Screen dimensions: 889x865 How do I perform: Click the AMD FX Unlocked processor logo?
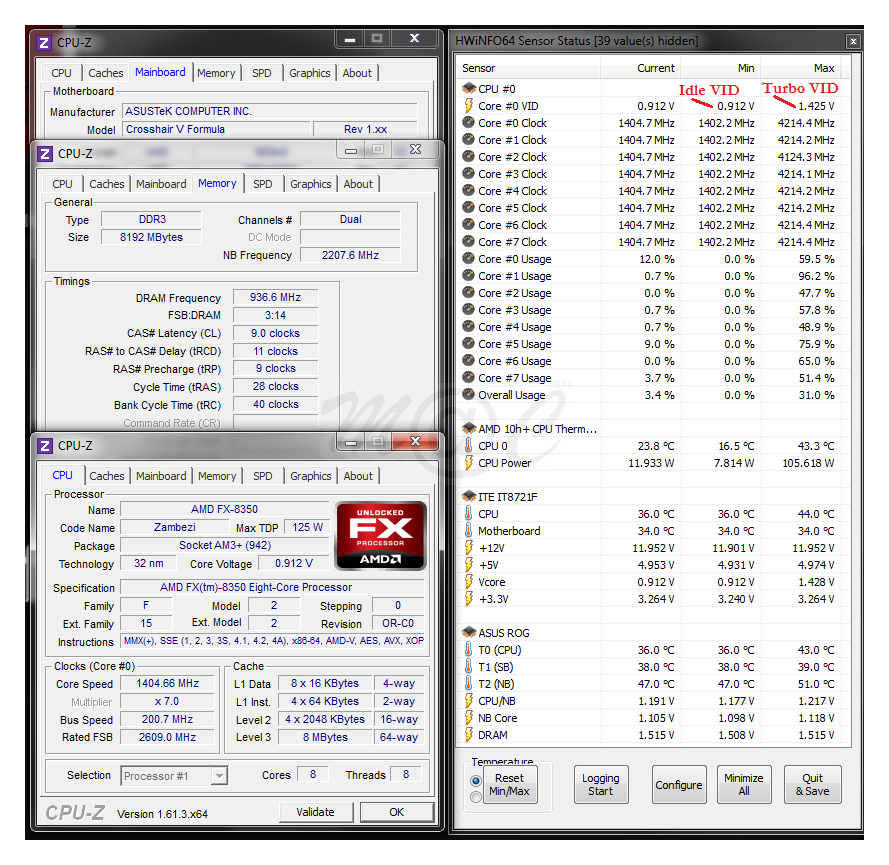pyautogui.click(x=380, y=536)
